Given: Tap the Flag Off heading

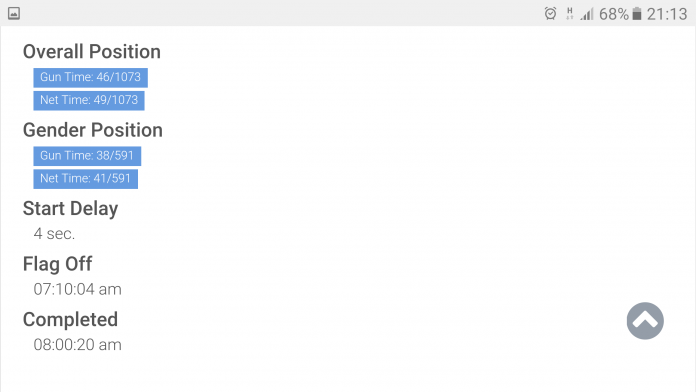Looking at the screenshot, I should (58, 264).
